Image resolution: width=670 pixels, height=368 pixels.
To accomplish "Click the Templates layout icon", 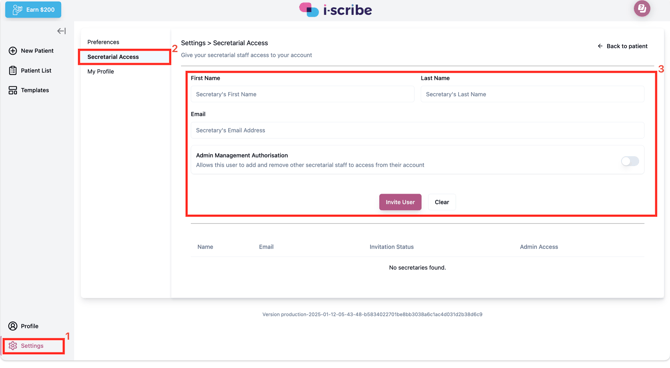I will point(13,90).
